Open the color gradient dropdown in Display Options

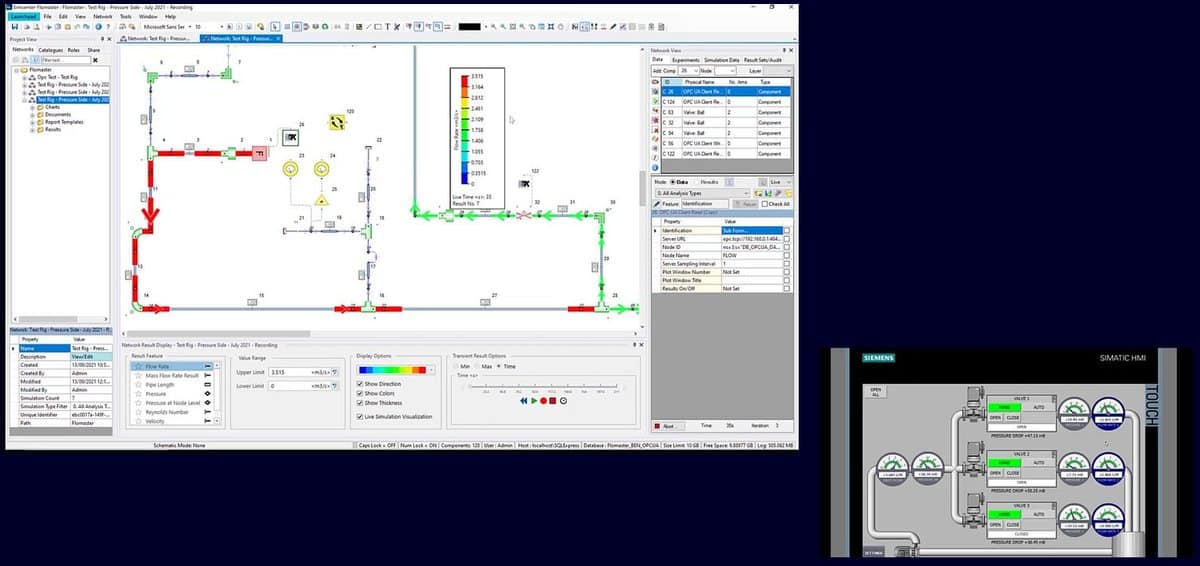tap(433, 371)
